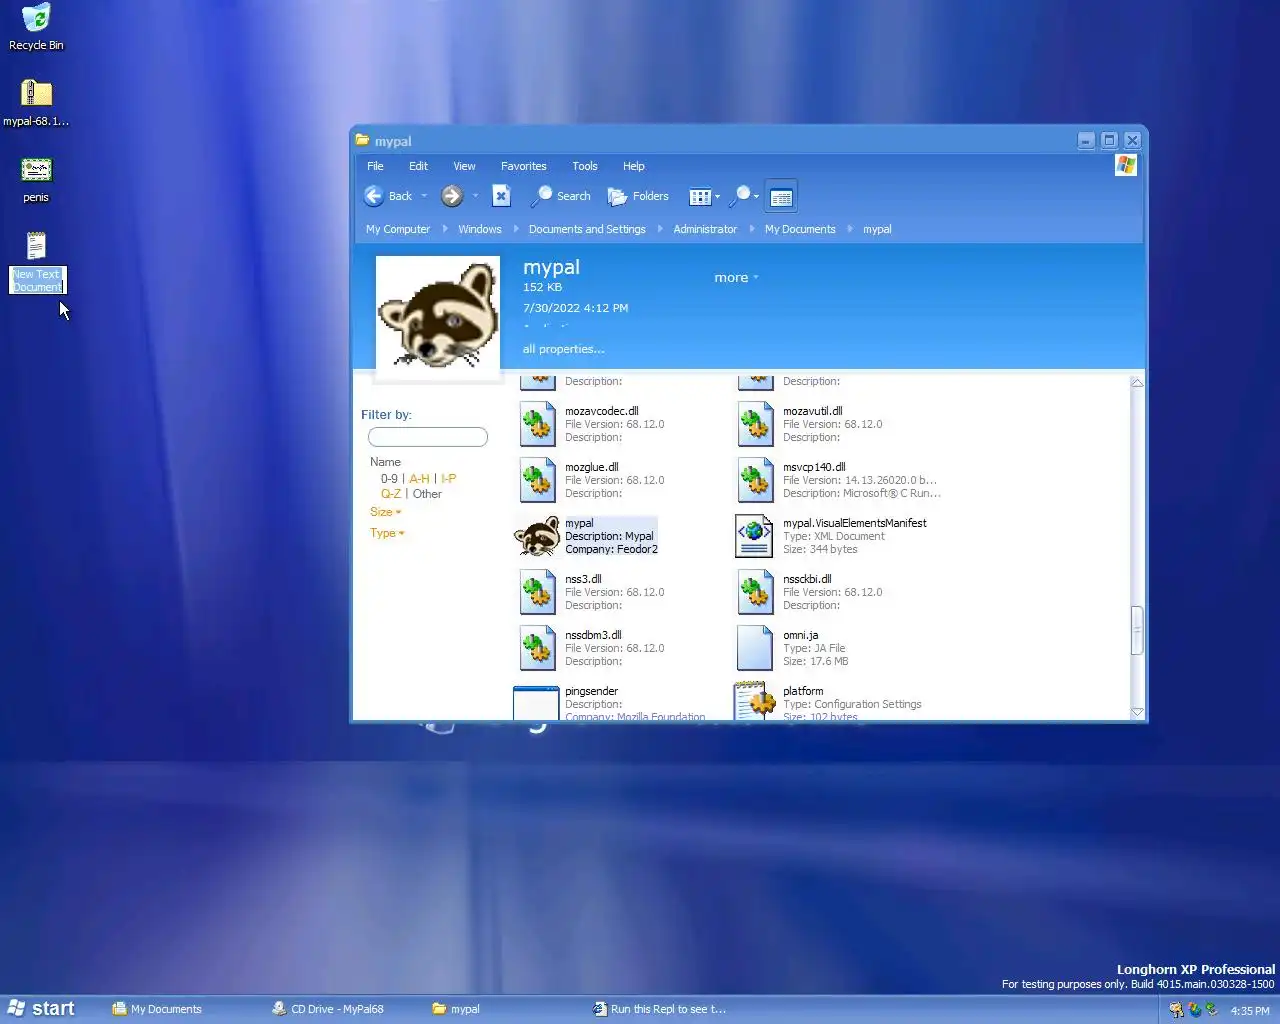
Task: Click the magnifier zoom toolbar icon
Action: [741, 196]
